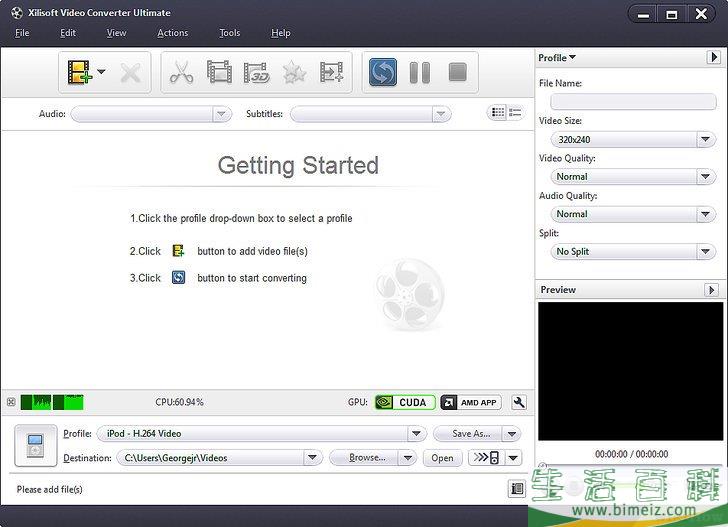Open the Tools menu
Image resolution: width=728 pixels, height=527 pixels.
230,33
